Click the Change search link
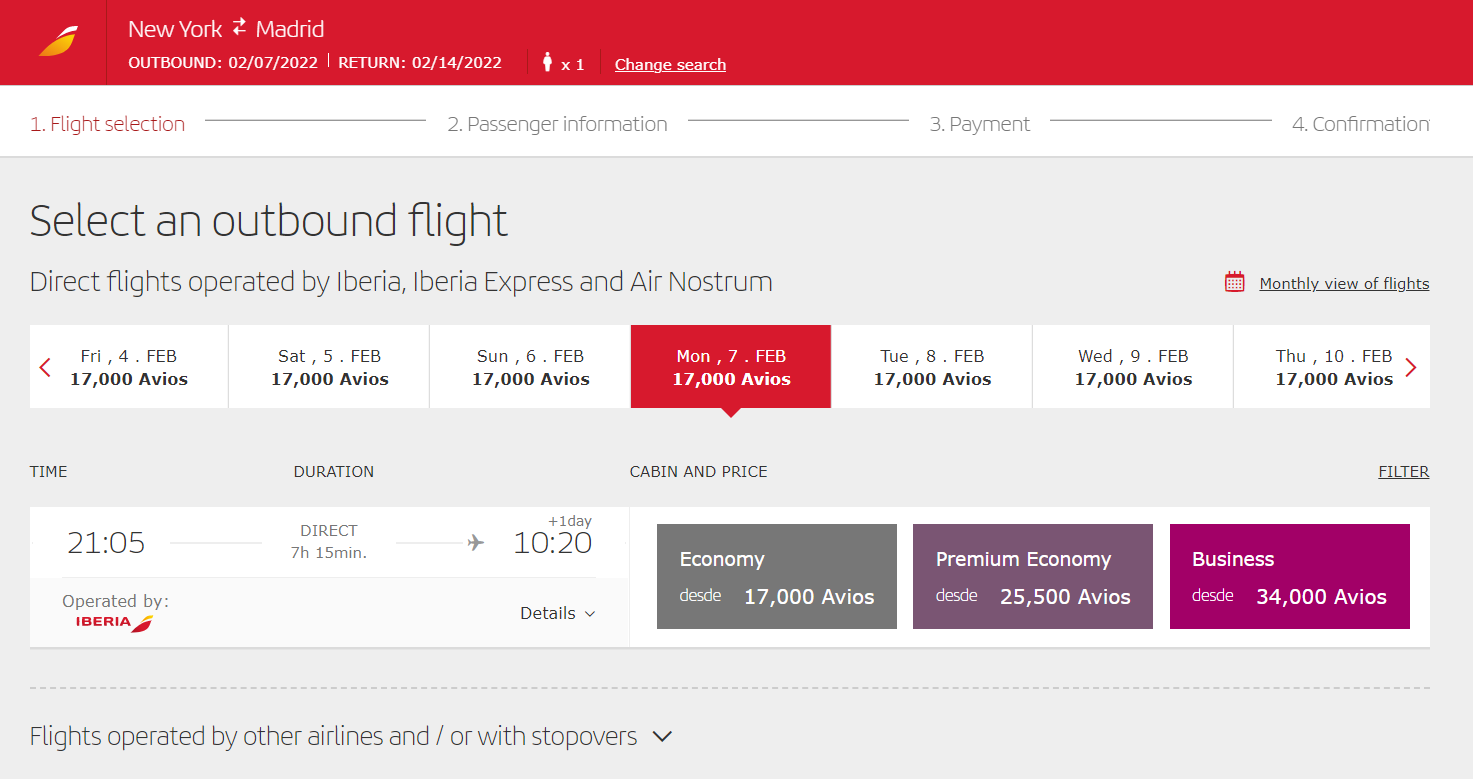Image resolution: width=1473 pixels, height=779 pixels. pos(670,64)
